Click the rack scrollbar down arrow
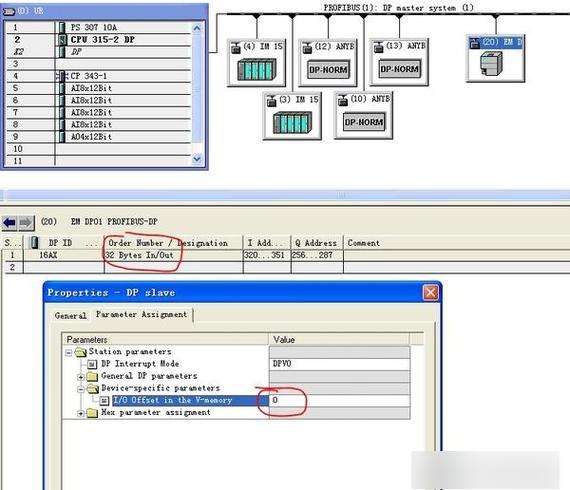 point(197,159)
